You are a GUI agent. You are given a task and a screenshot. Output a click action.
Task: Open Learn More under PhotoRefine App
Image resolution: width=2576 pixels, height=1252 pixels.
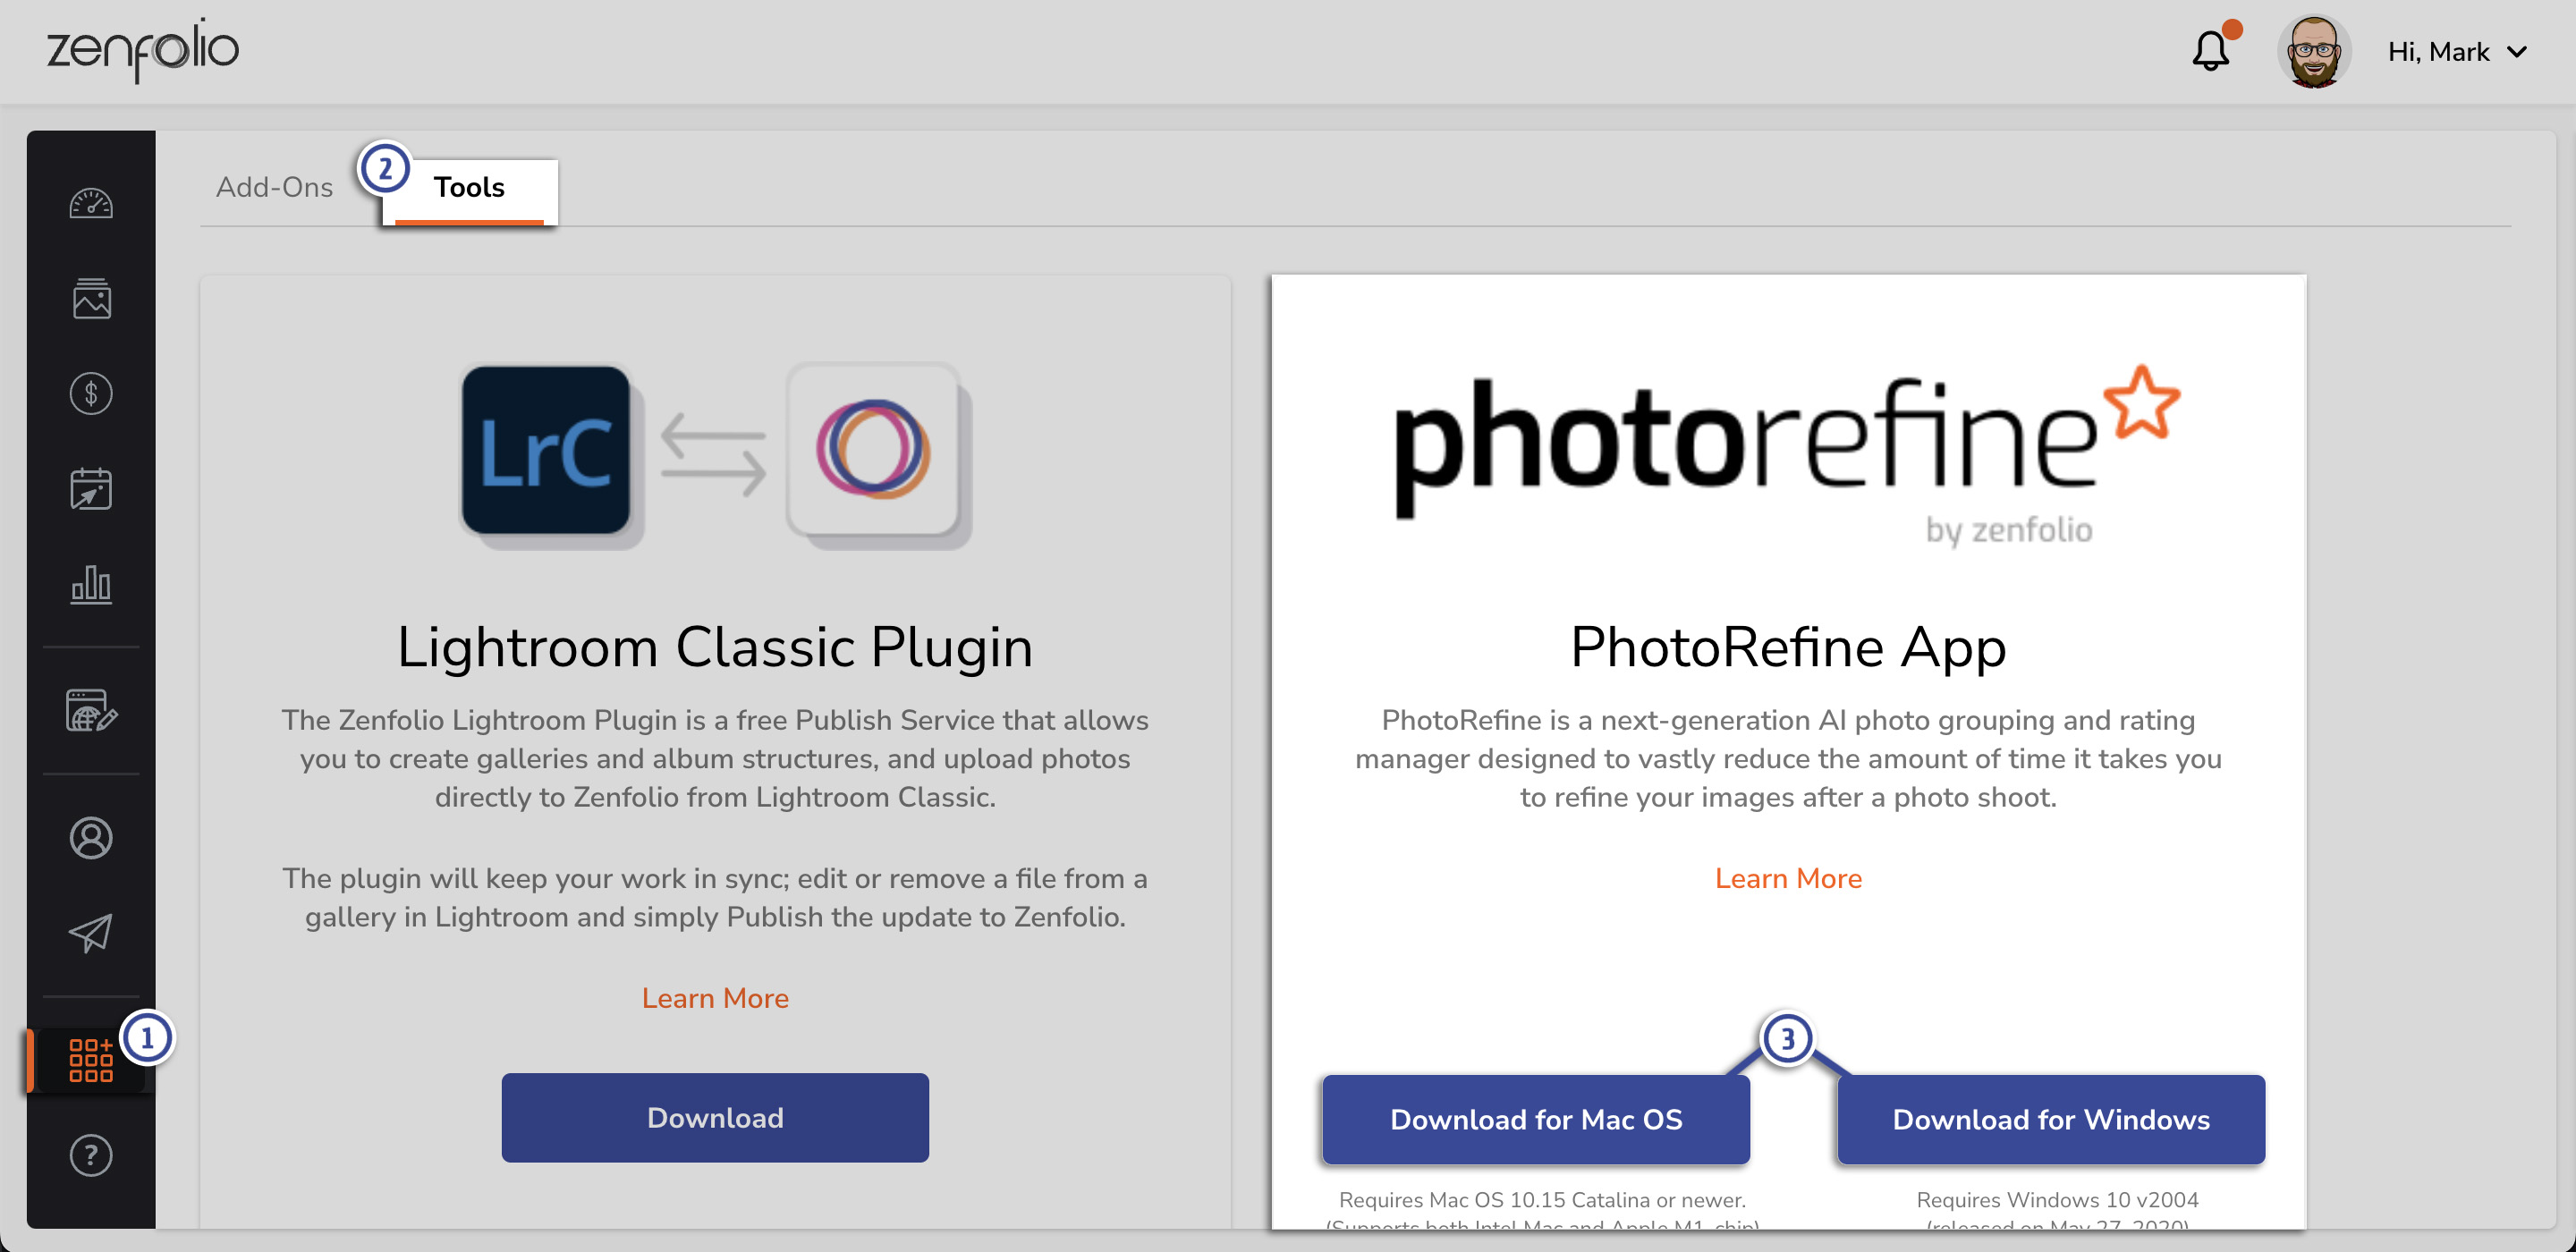(1787, 878)
